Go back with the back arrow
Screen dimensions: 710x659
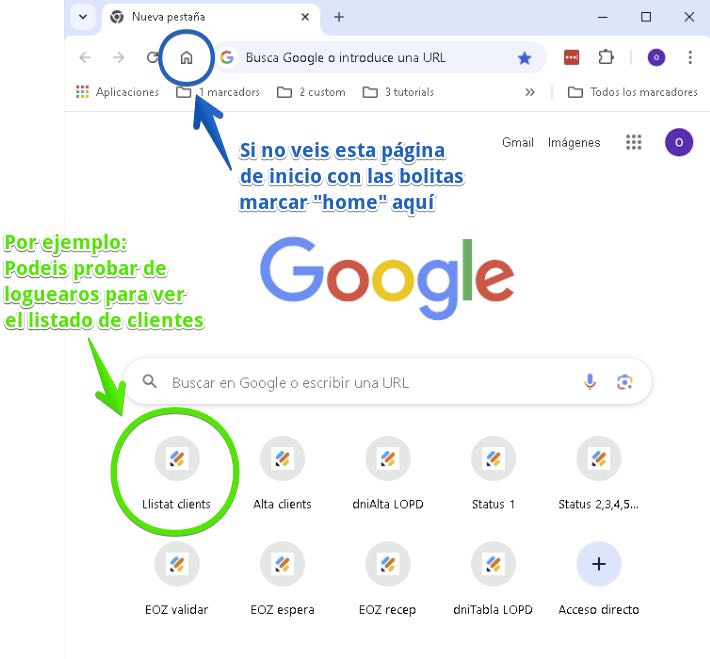coord(85,58)
